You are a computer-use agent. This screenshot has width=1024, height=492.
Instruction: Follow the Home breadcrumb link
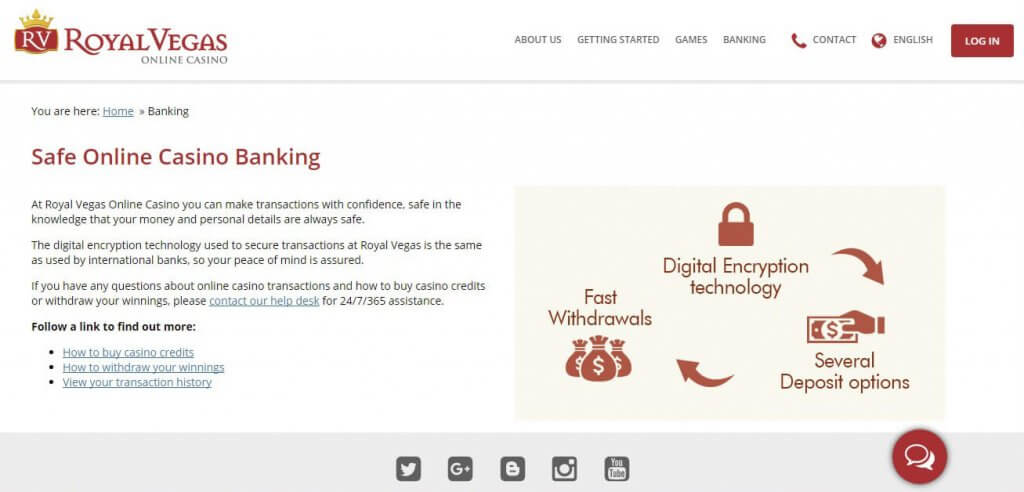(x=118, y=111)
